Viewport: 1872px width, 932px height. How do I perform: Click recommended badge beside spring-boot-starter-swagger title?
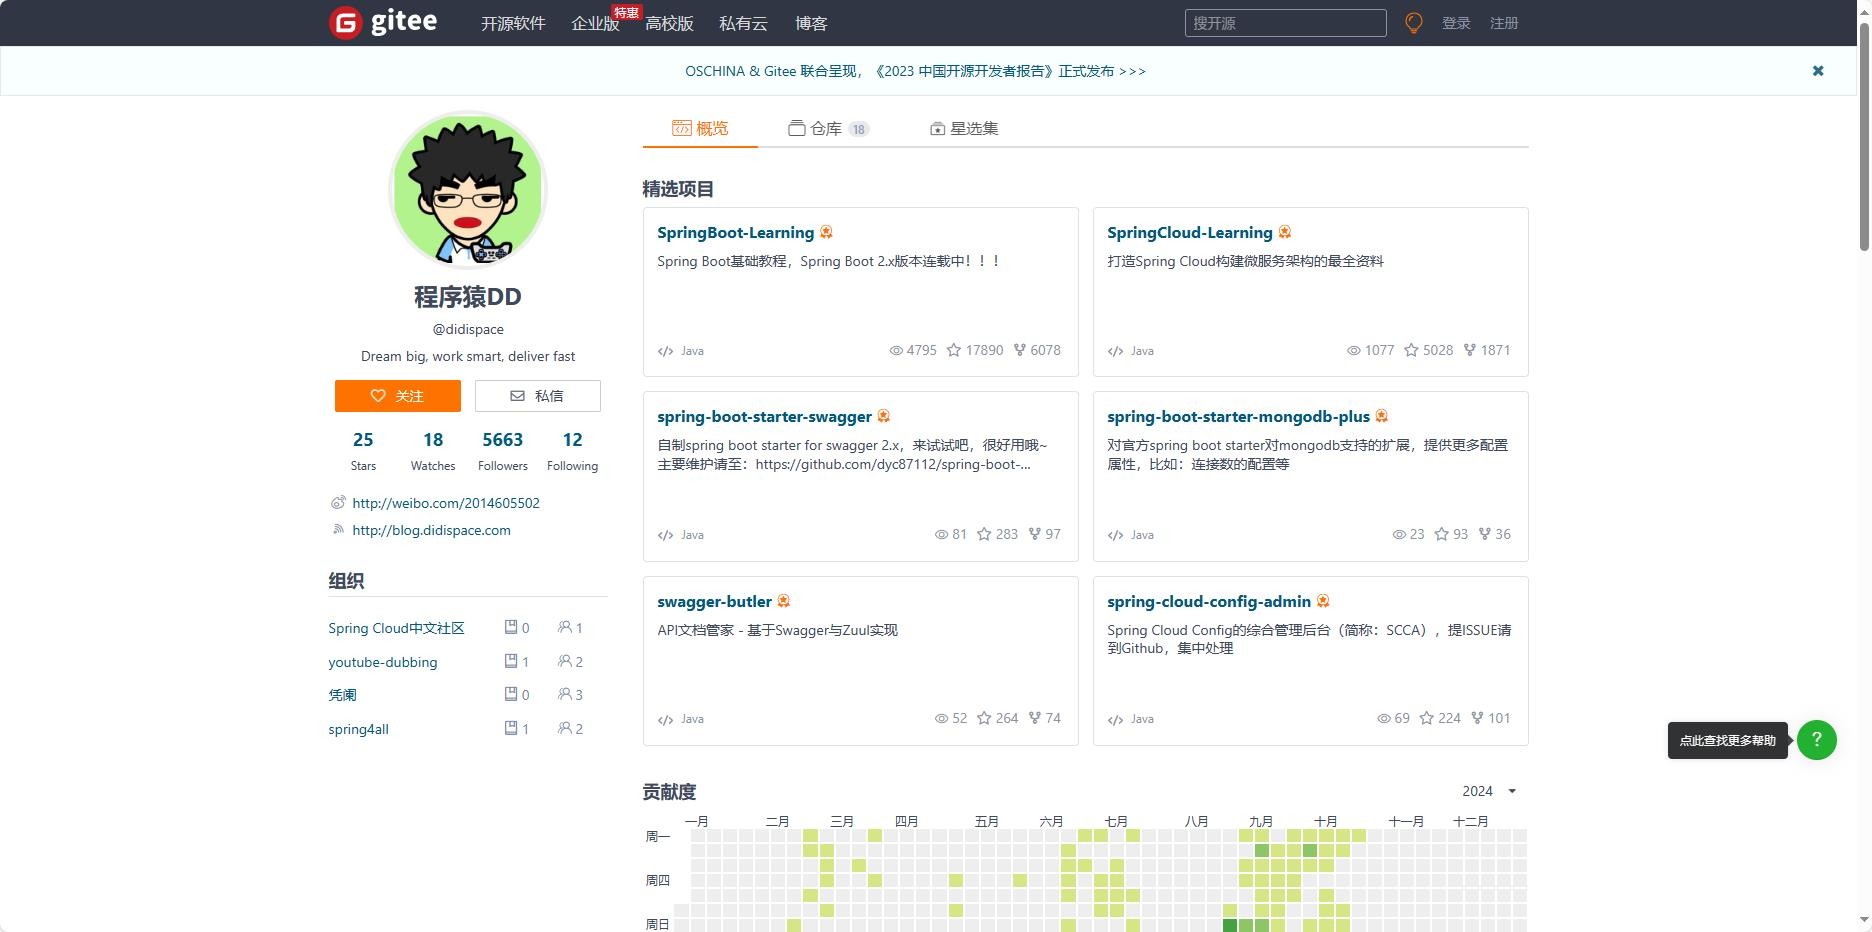pos(883,416)
